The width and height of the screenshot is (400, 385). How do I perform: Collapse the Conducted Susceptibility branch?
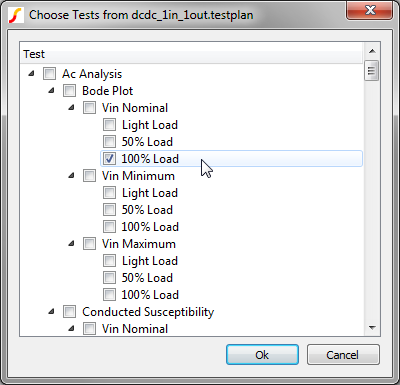click(51, 311)
